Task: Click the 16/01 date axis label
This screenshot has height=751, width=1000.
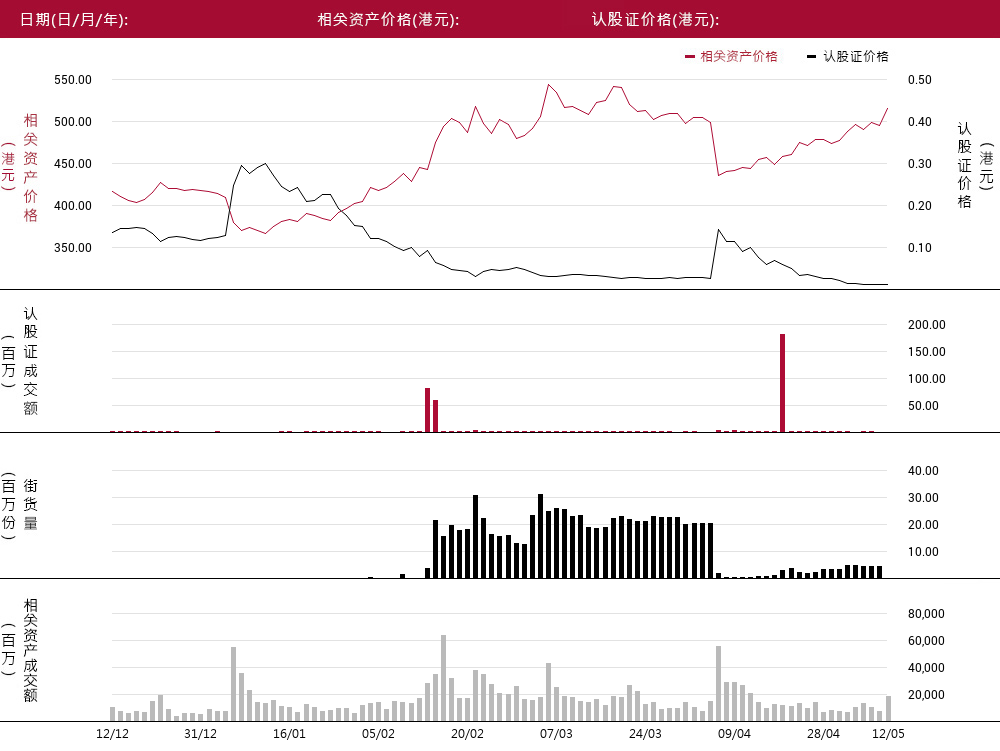Action: pyautogui.click(x=289, y=734)
